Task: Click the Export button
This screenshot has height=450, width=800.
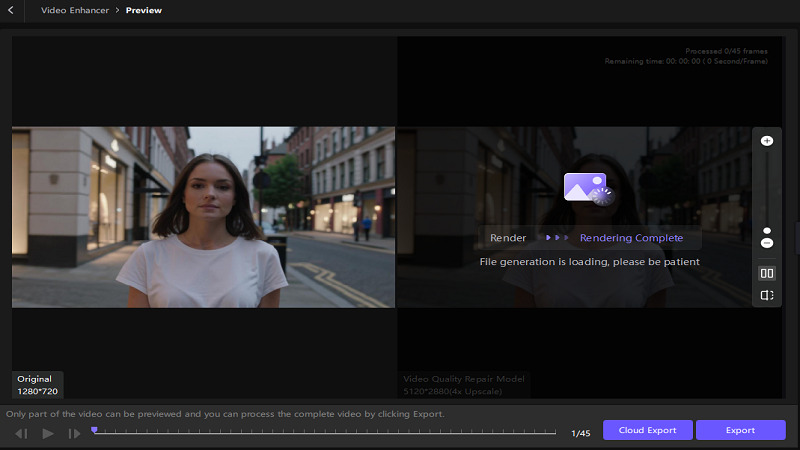Action: 740,430
